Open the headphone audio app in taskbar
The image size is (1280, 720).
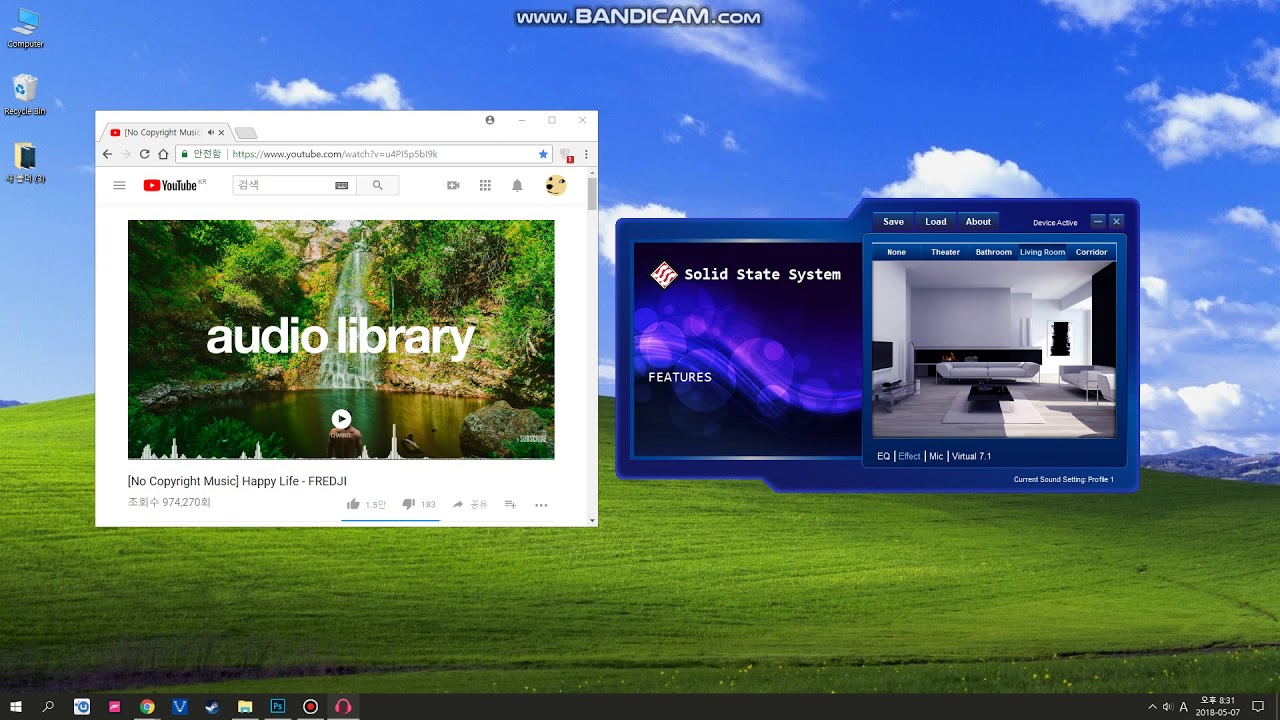tap(343, 706)
